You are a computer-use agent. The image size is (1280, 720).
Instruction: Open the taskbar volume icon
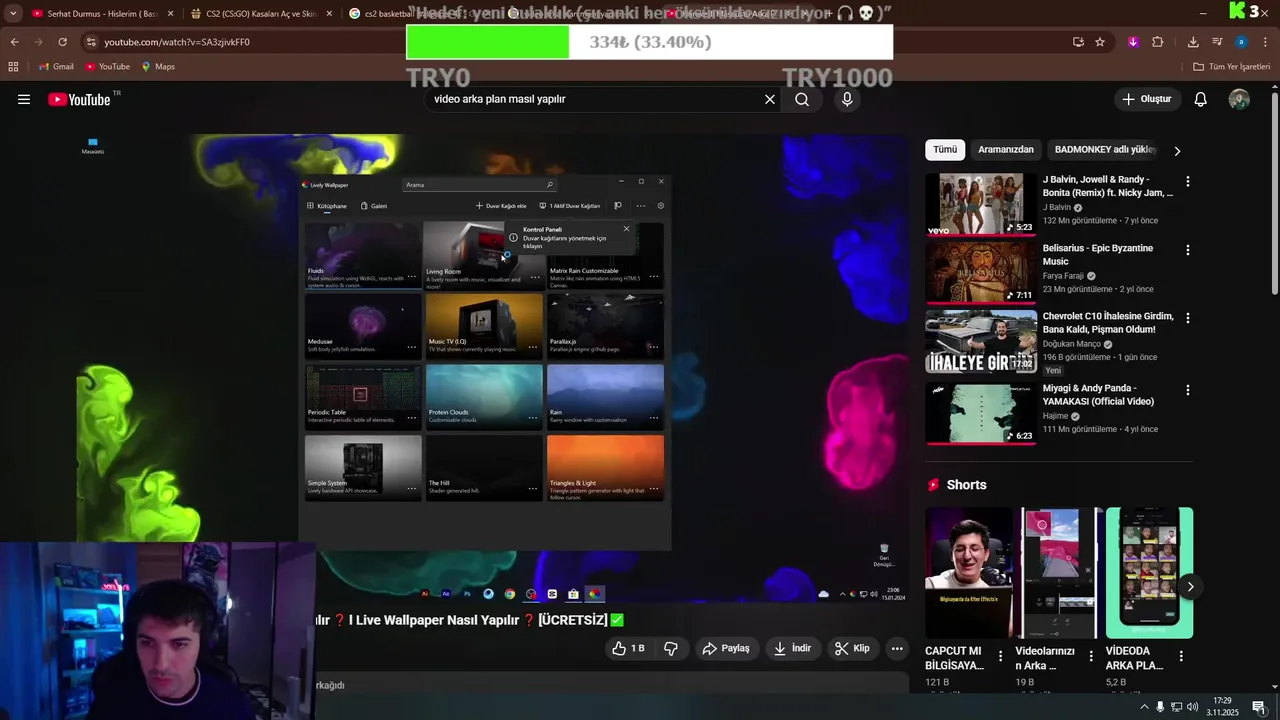tap(1193, 707)
